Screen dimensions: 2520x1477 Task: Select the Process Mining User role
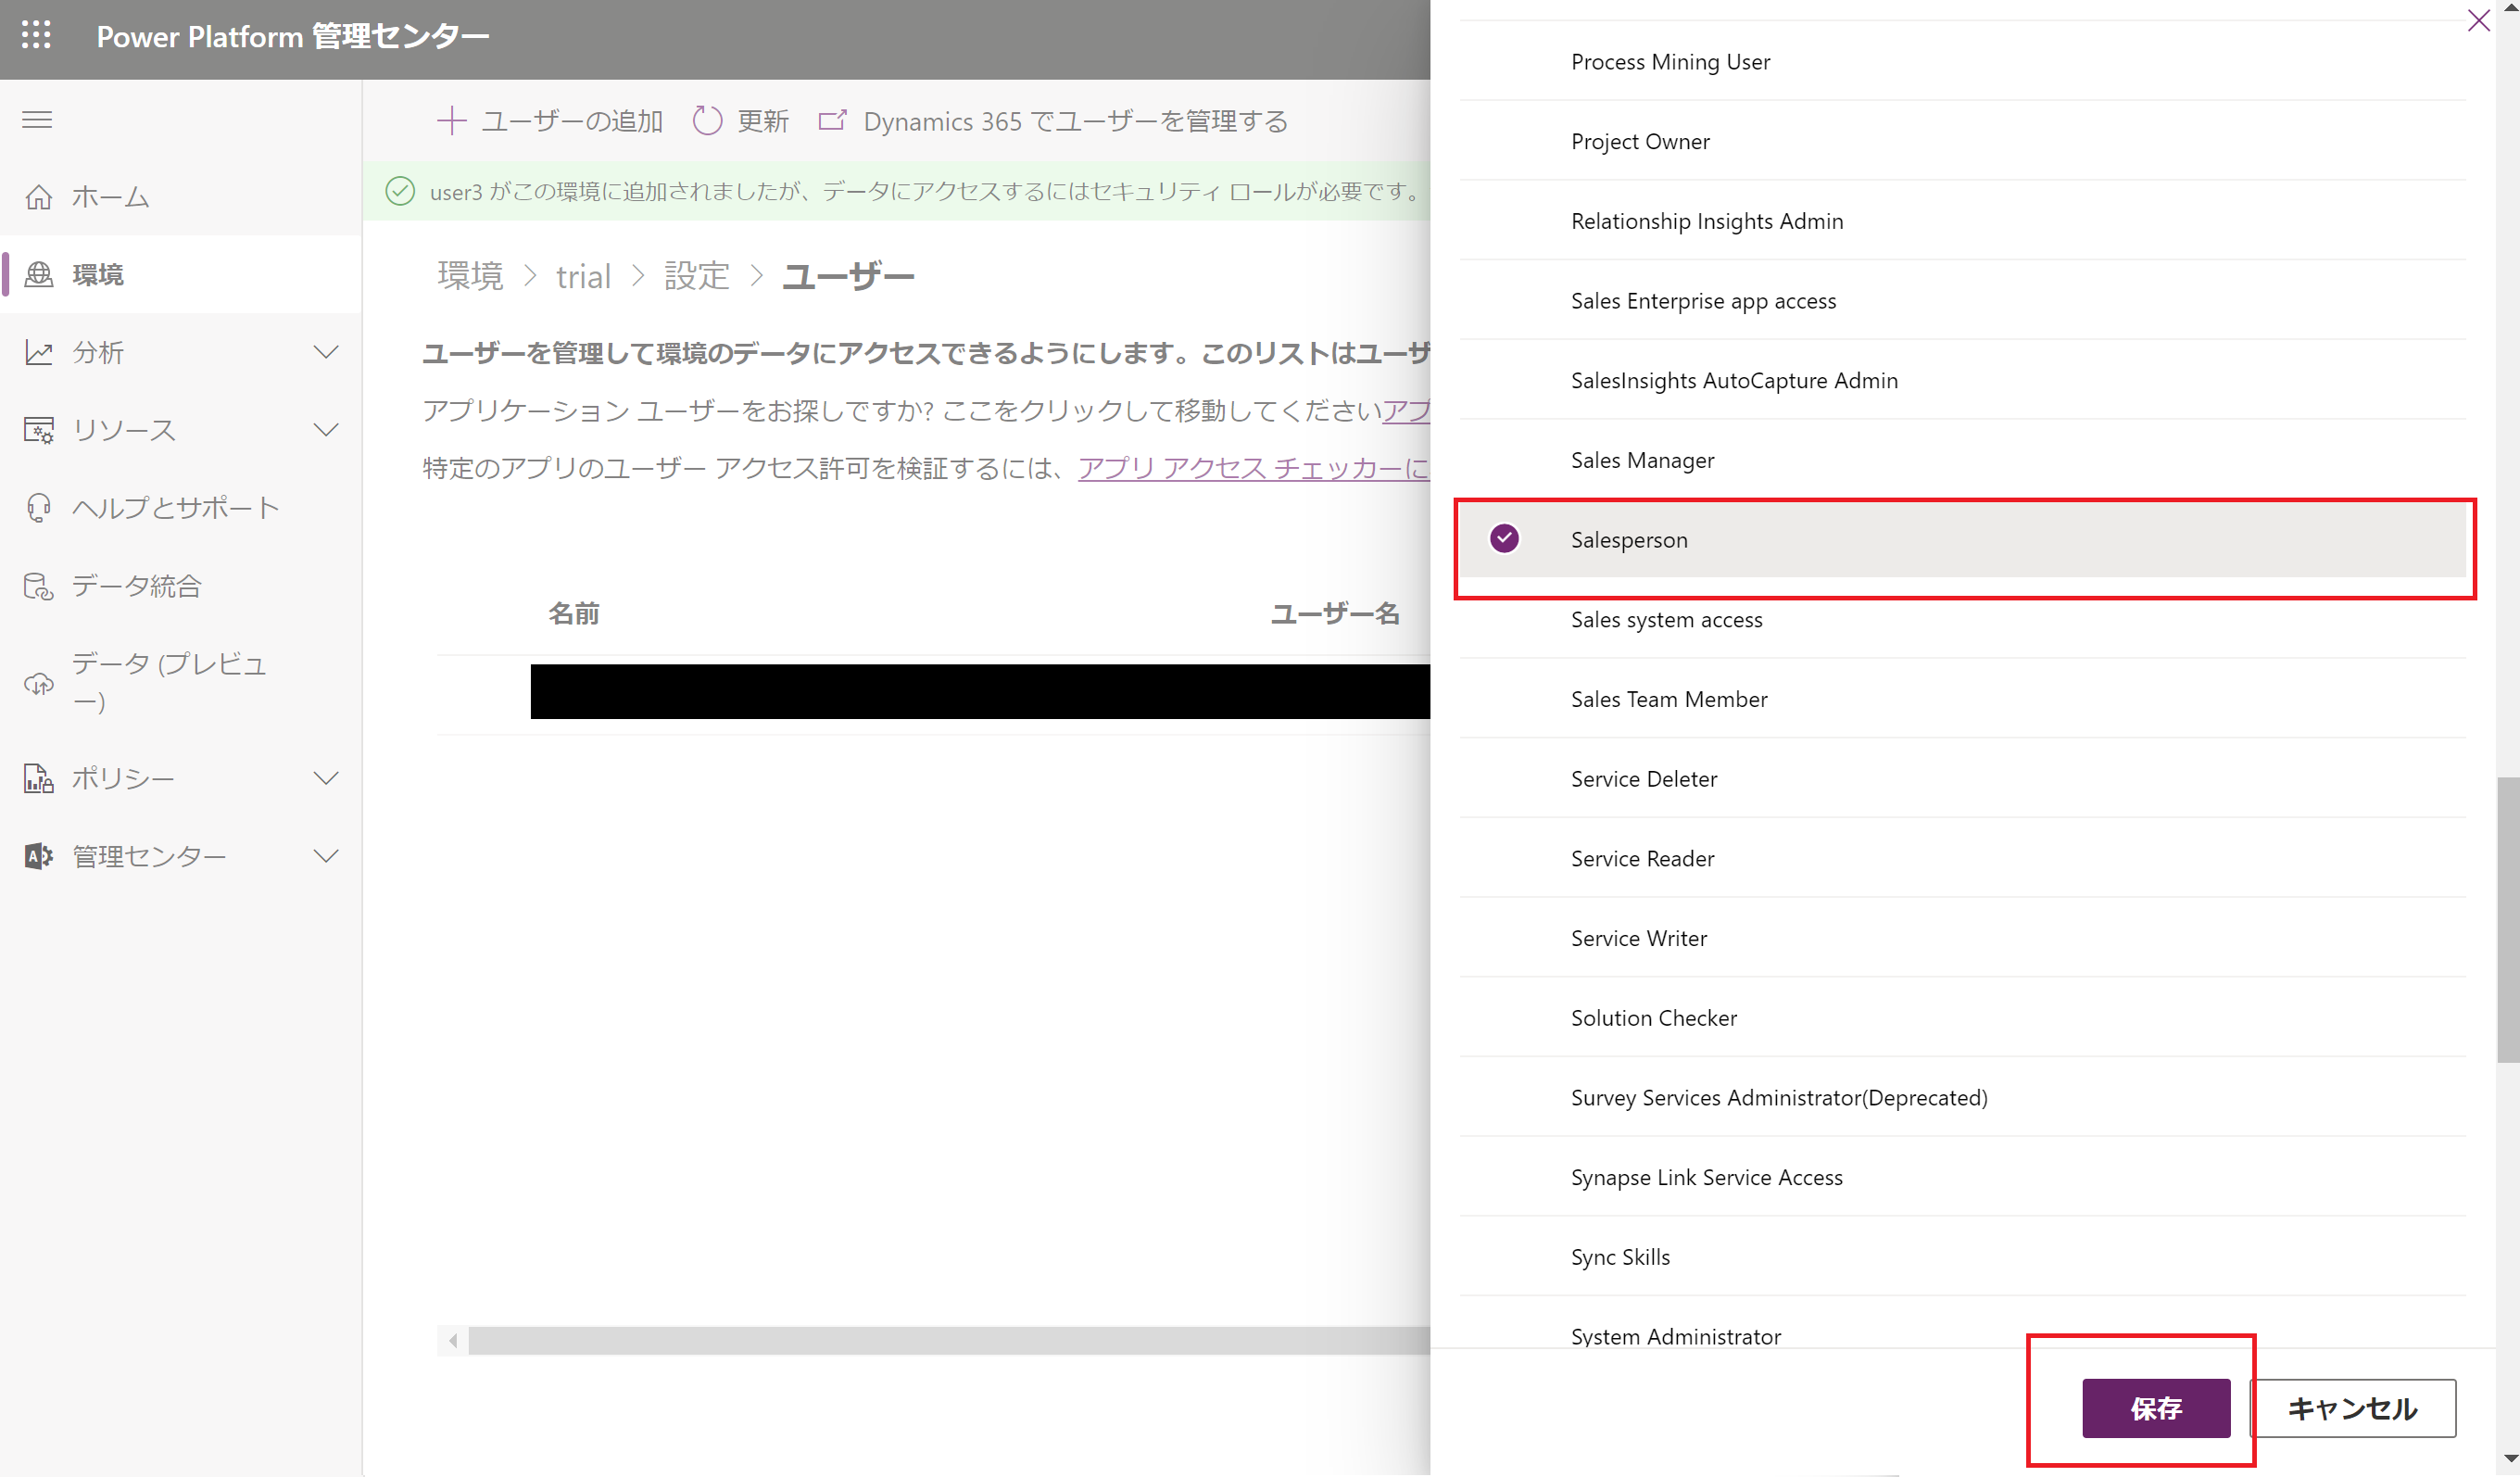click(1962, 62)
